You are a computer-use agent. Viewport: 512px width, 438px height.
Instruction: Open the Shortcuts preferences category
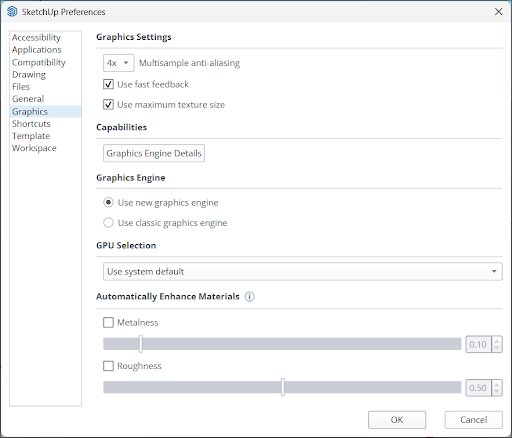[31, 124]
